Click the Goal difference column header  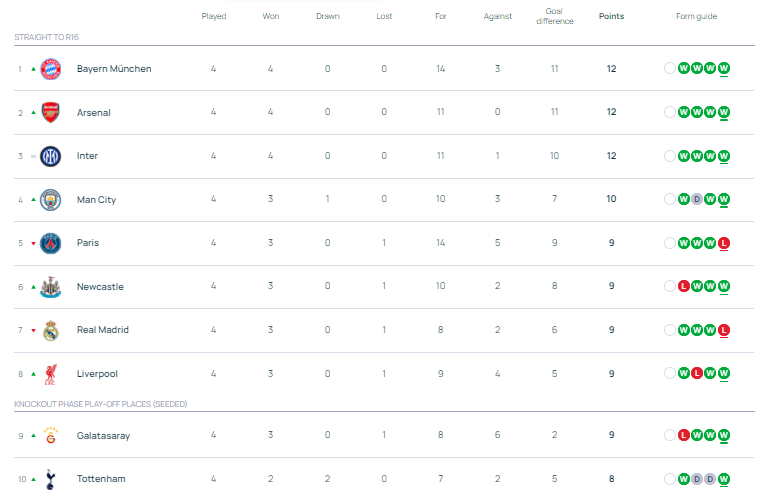554,16
